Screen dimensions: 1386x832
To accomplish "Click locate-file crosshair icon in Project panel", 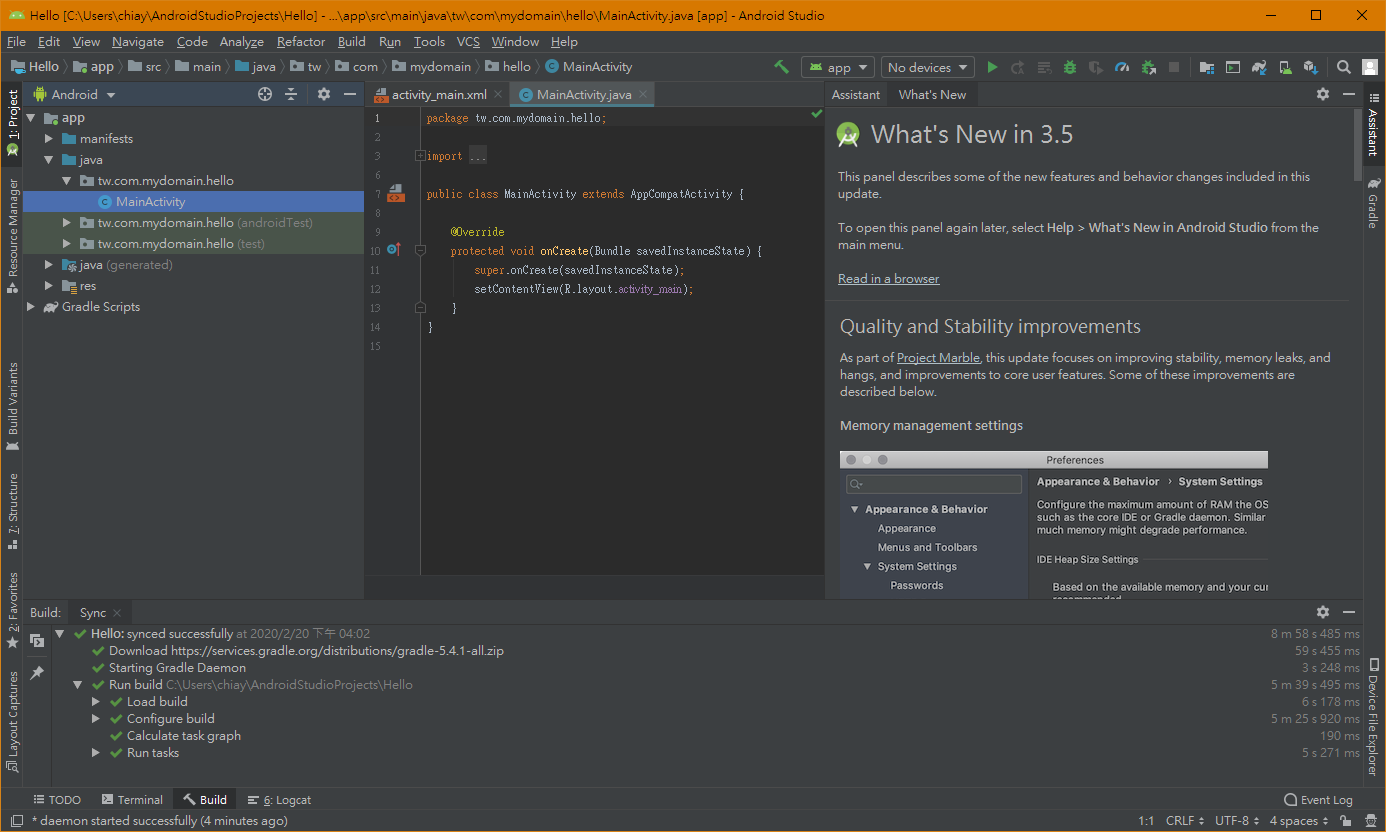I will tap(265, 94).
